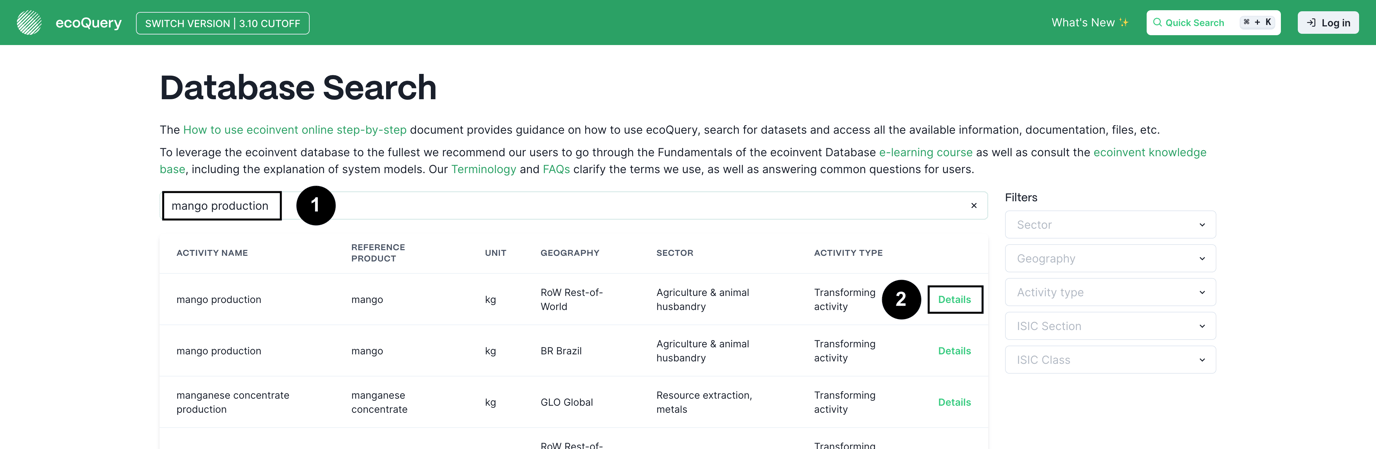1376x449 pixels.
Task: Go to the FAQs link
Action: click(556, 170)
